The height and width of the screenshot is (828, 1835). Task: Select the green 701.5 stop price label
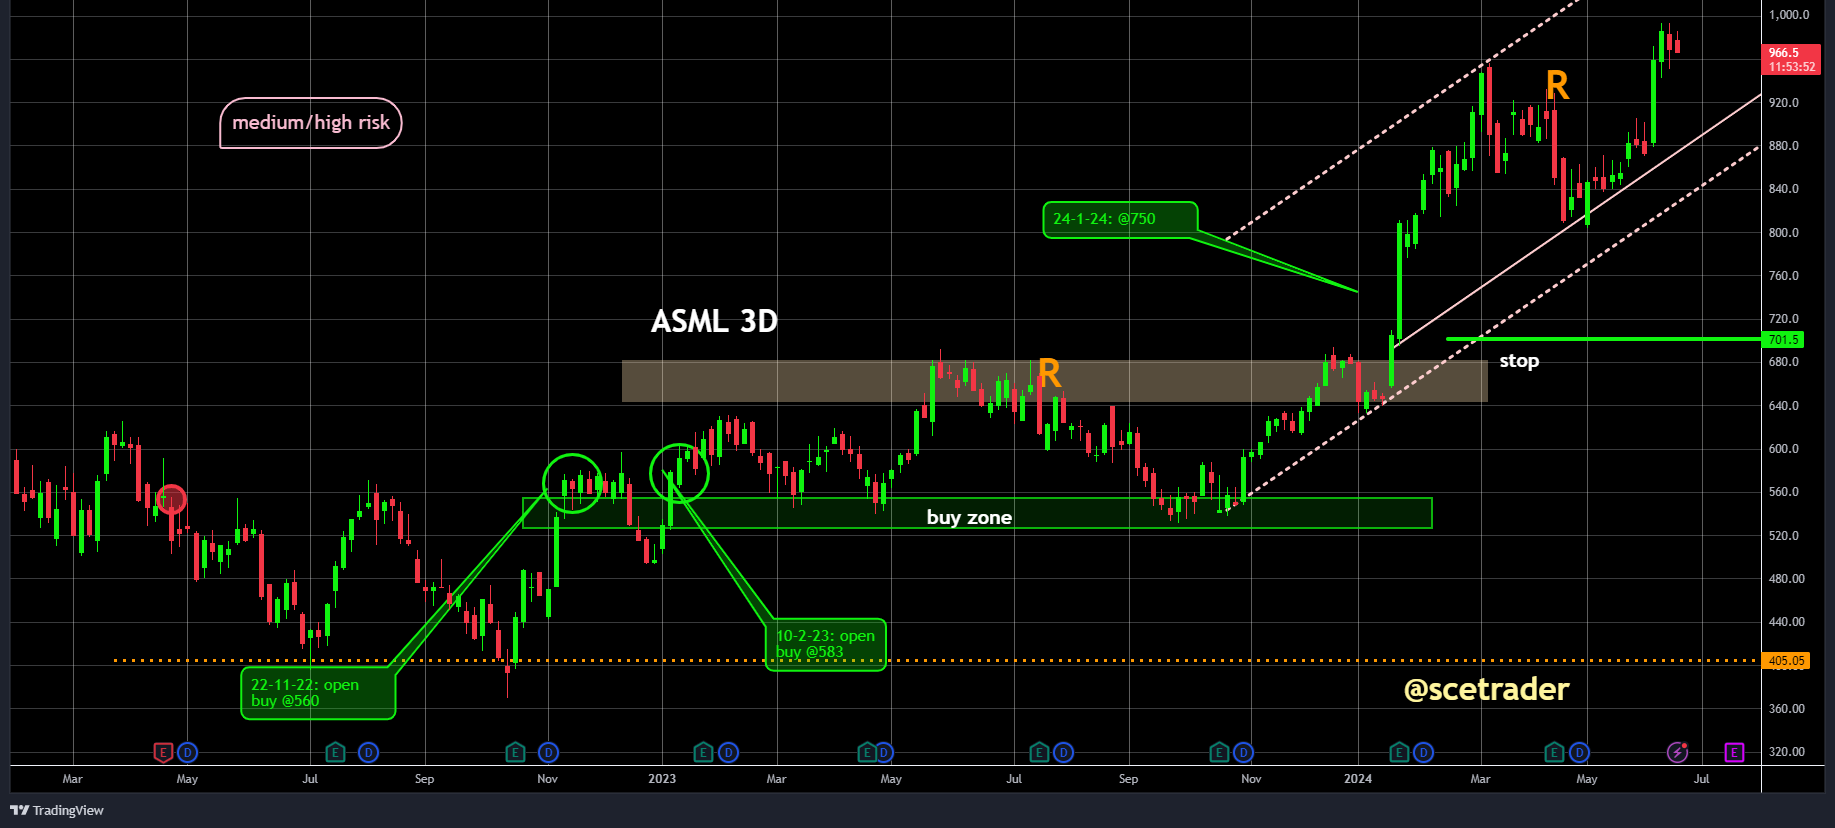pos(1783,340)
